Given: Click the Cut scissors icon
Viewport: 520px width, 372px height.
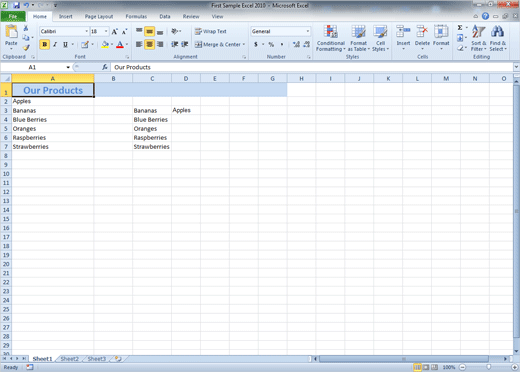Looking at the screenshot, I should tap(26, 28).
